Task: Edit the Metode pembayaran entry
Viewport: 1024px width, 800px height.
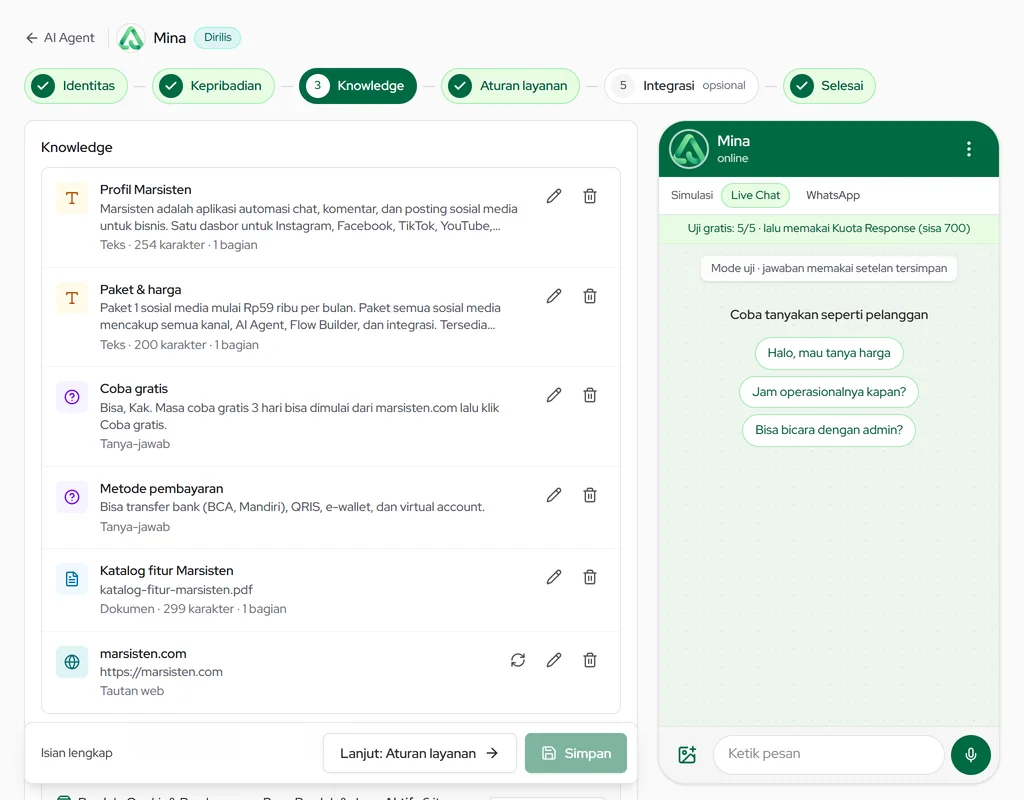Action: (554, 495)
